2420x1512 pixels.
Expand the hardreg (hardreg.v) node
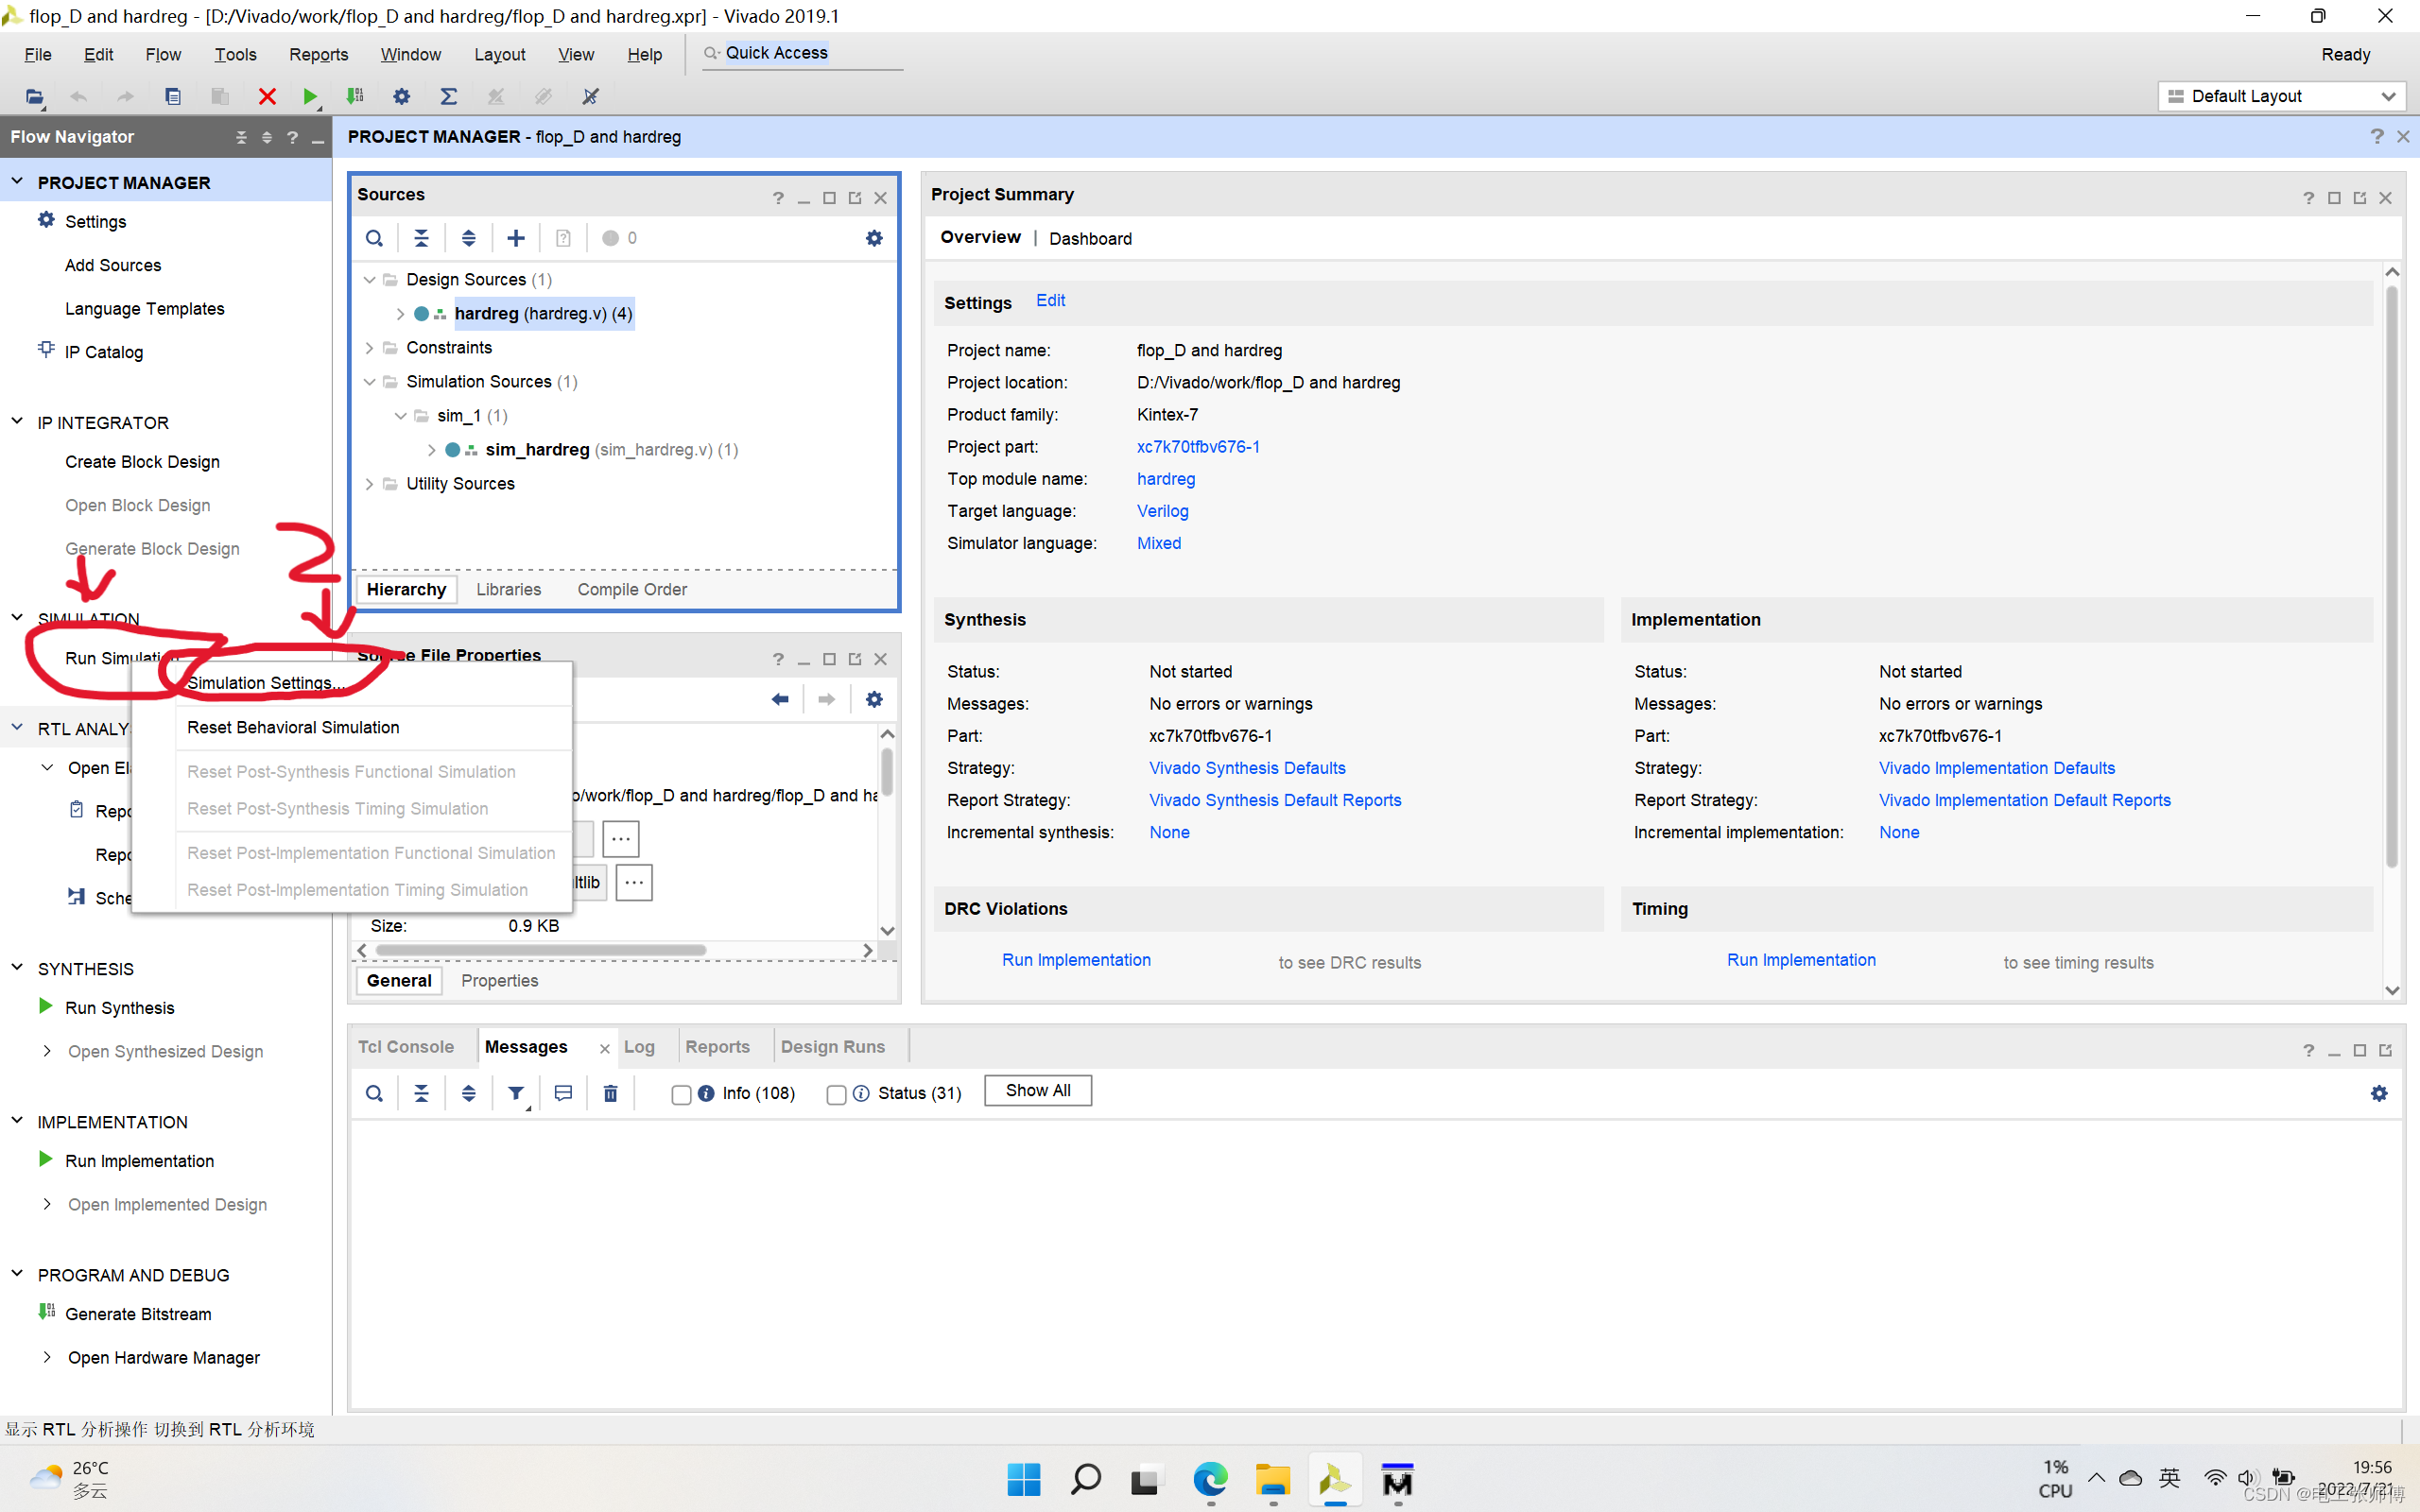[x=400, y=314]
